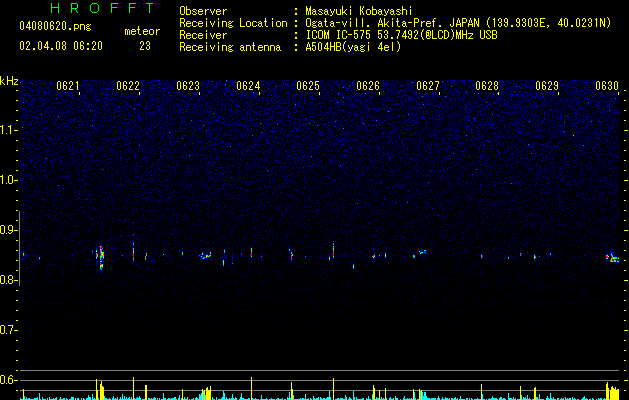
Task: Click the 0626 time marker
Action: coord(368,86)
